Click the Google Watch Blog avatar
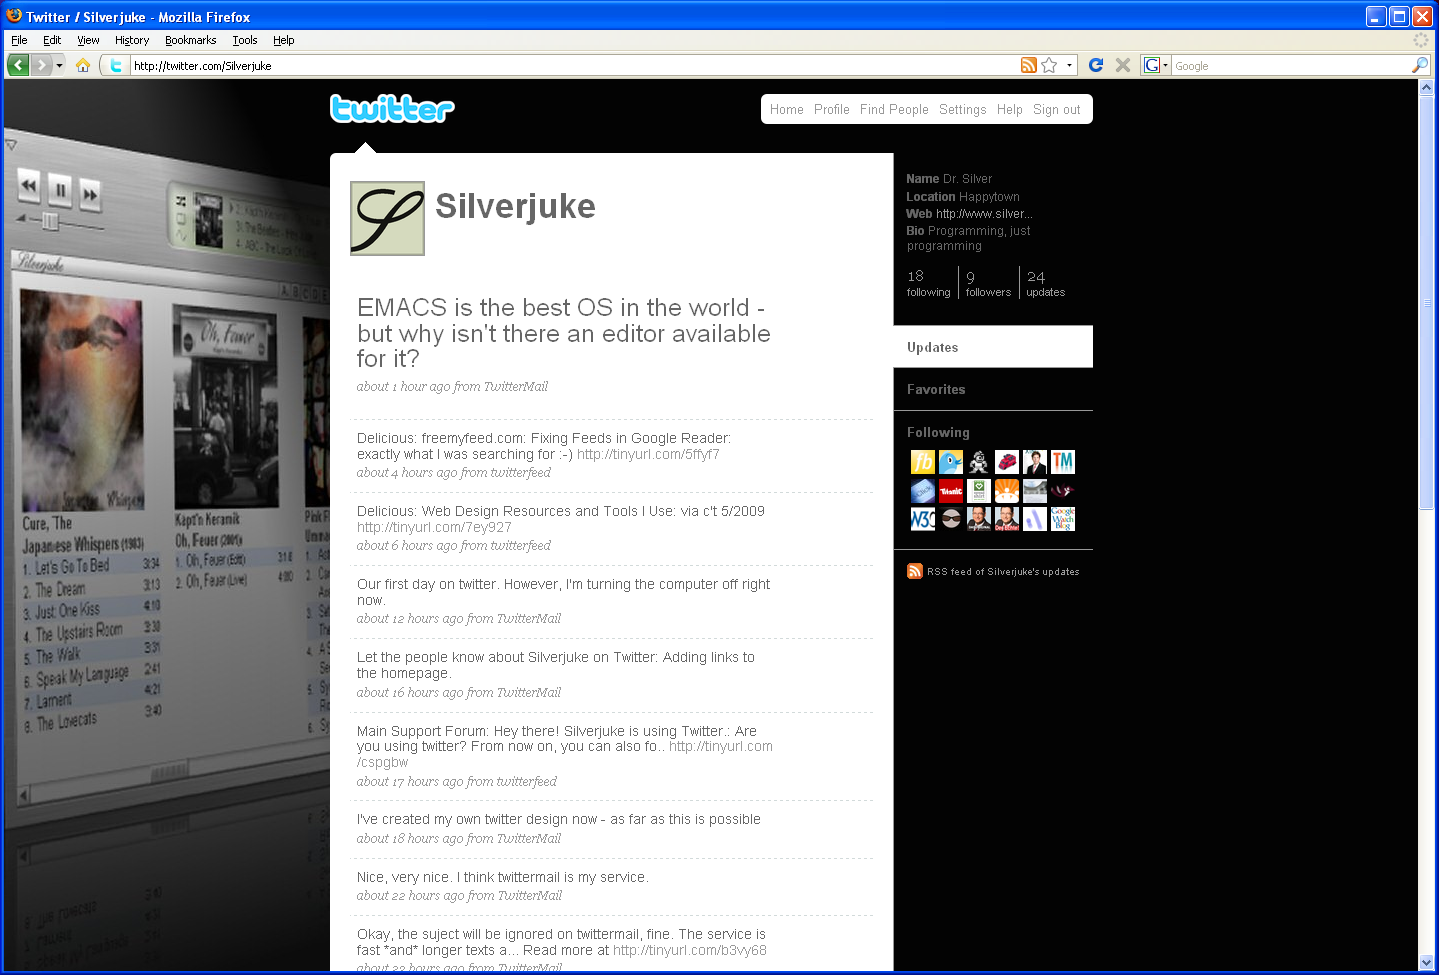 coord(1062,518)
